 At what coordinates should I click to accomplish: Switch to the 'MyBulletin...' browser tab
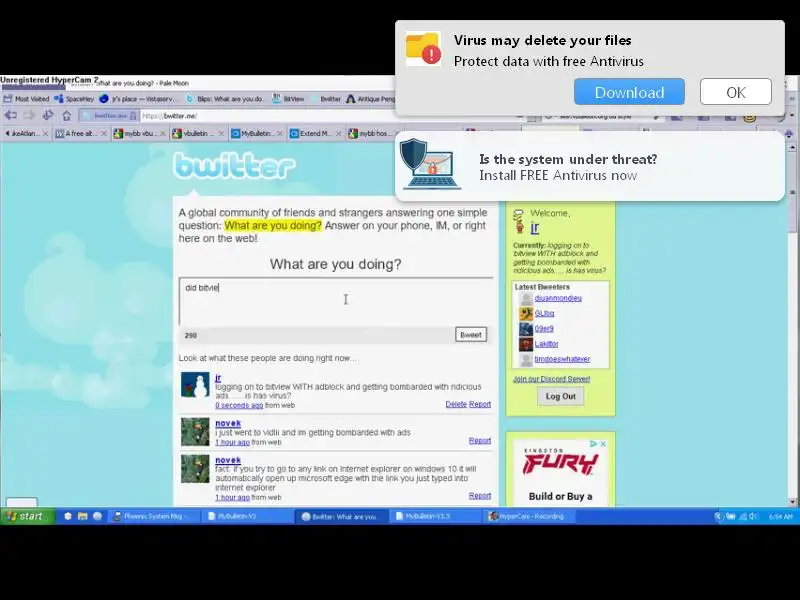[x=257, y=134]
